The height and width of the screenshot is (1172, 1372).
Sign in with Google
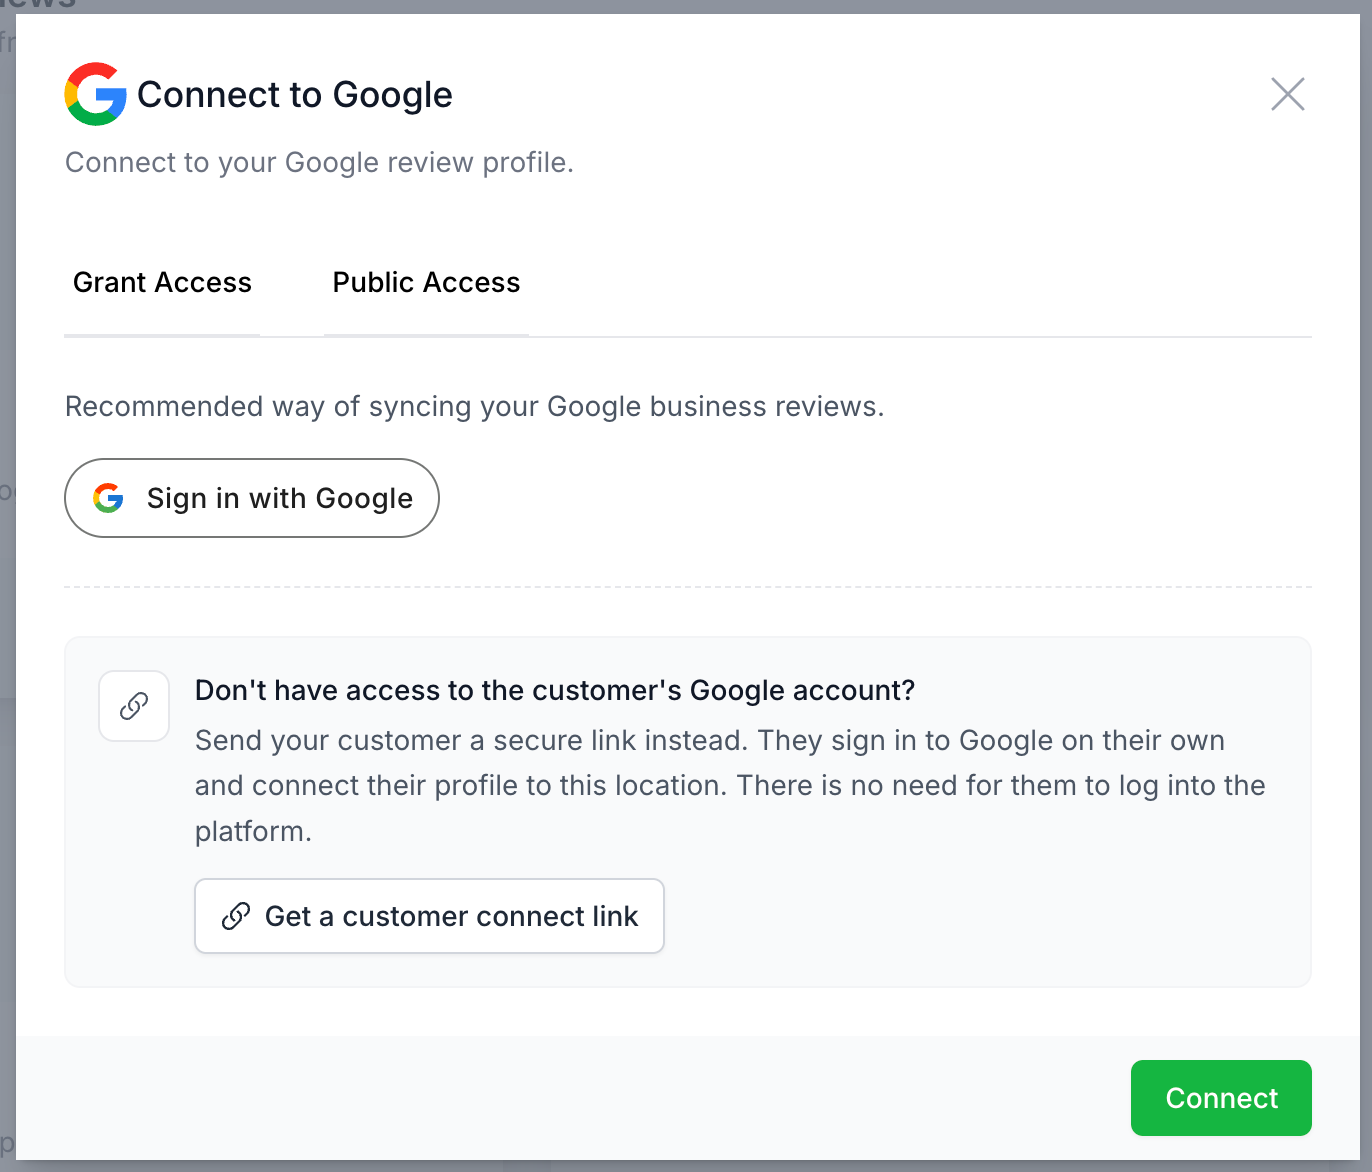[252, 498]
